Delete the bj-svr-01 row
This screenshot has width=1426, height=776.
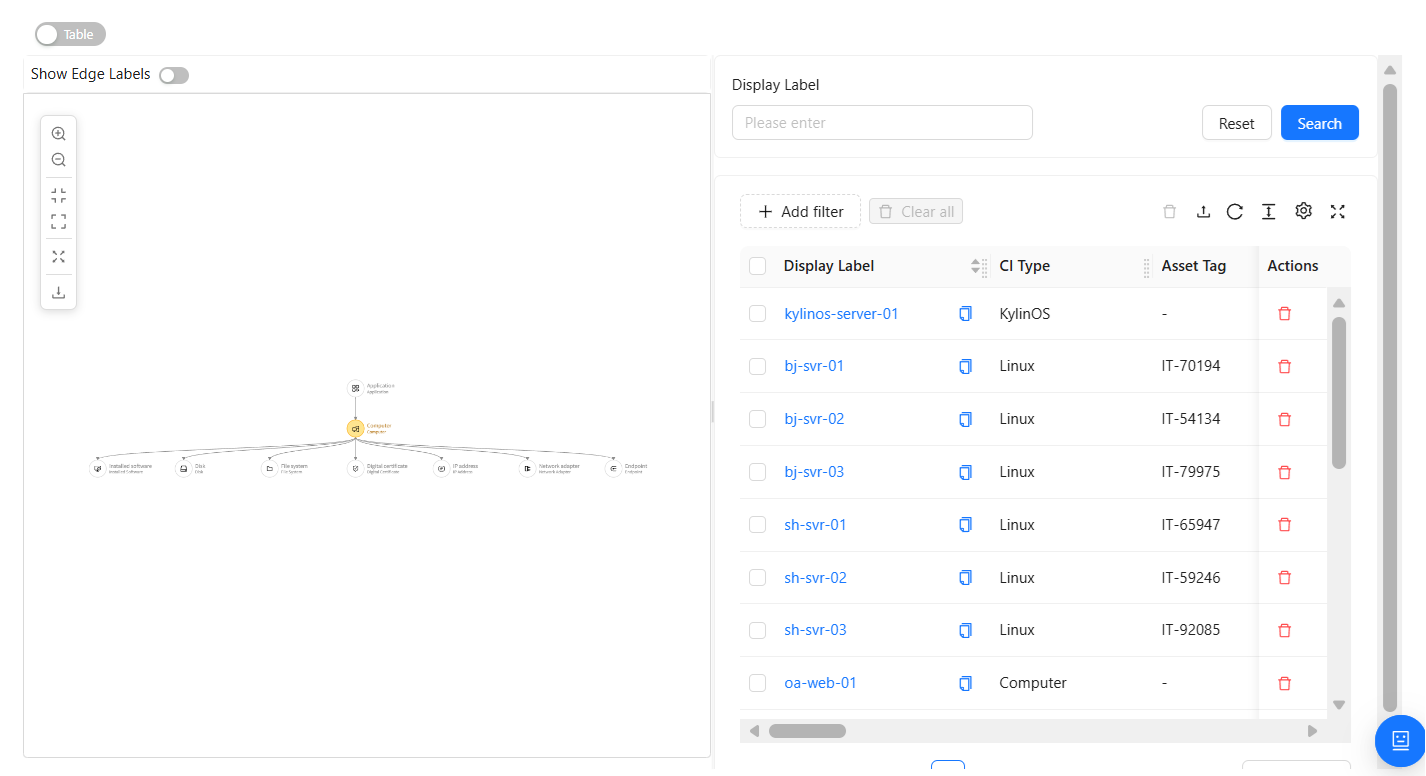pos(1285,366)
